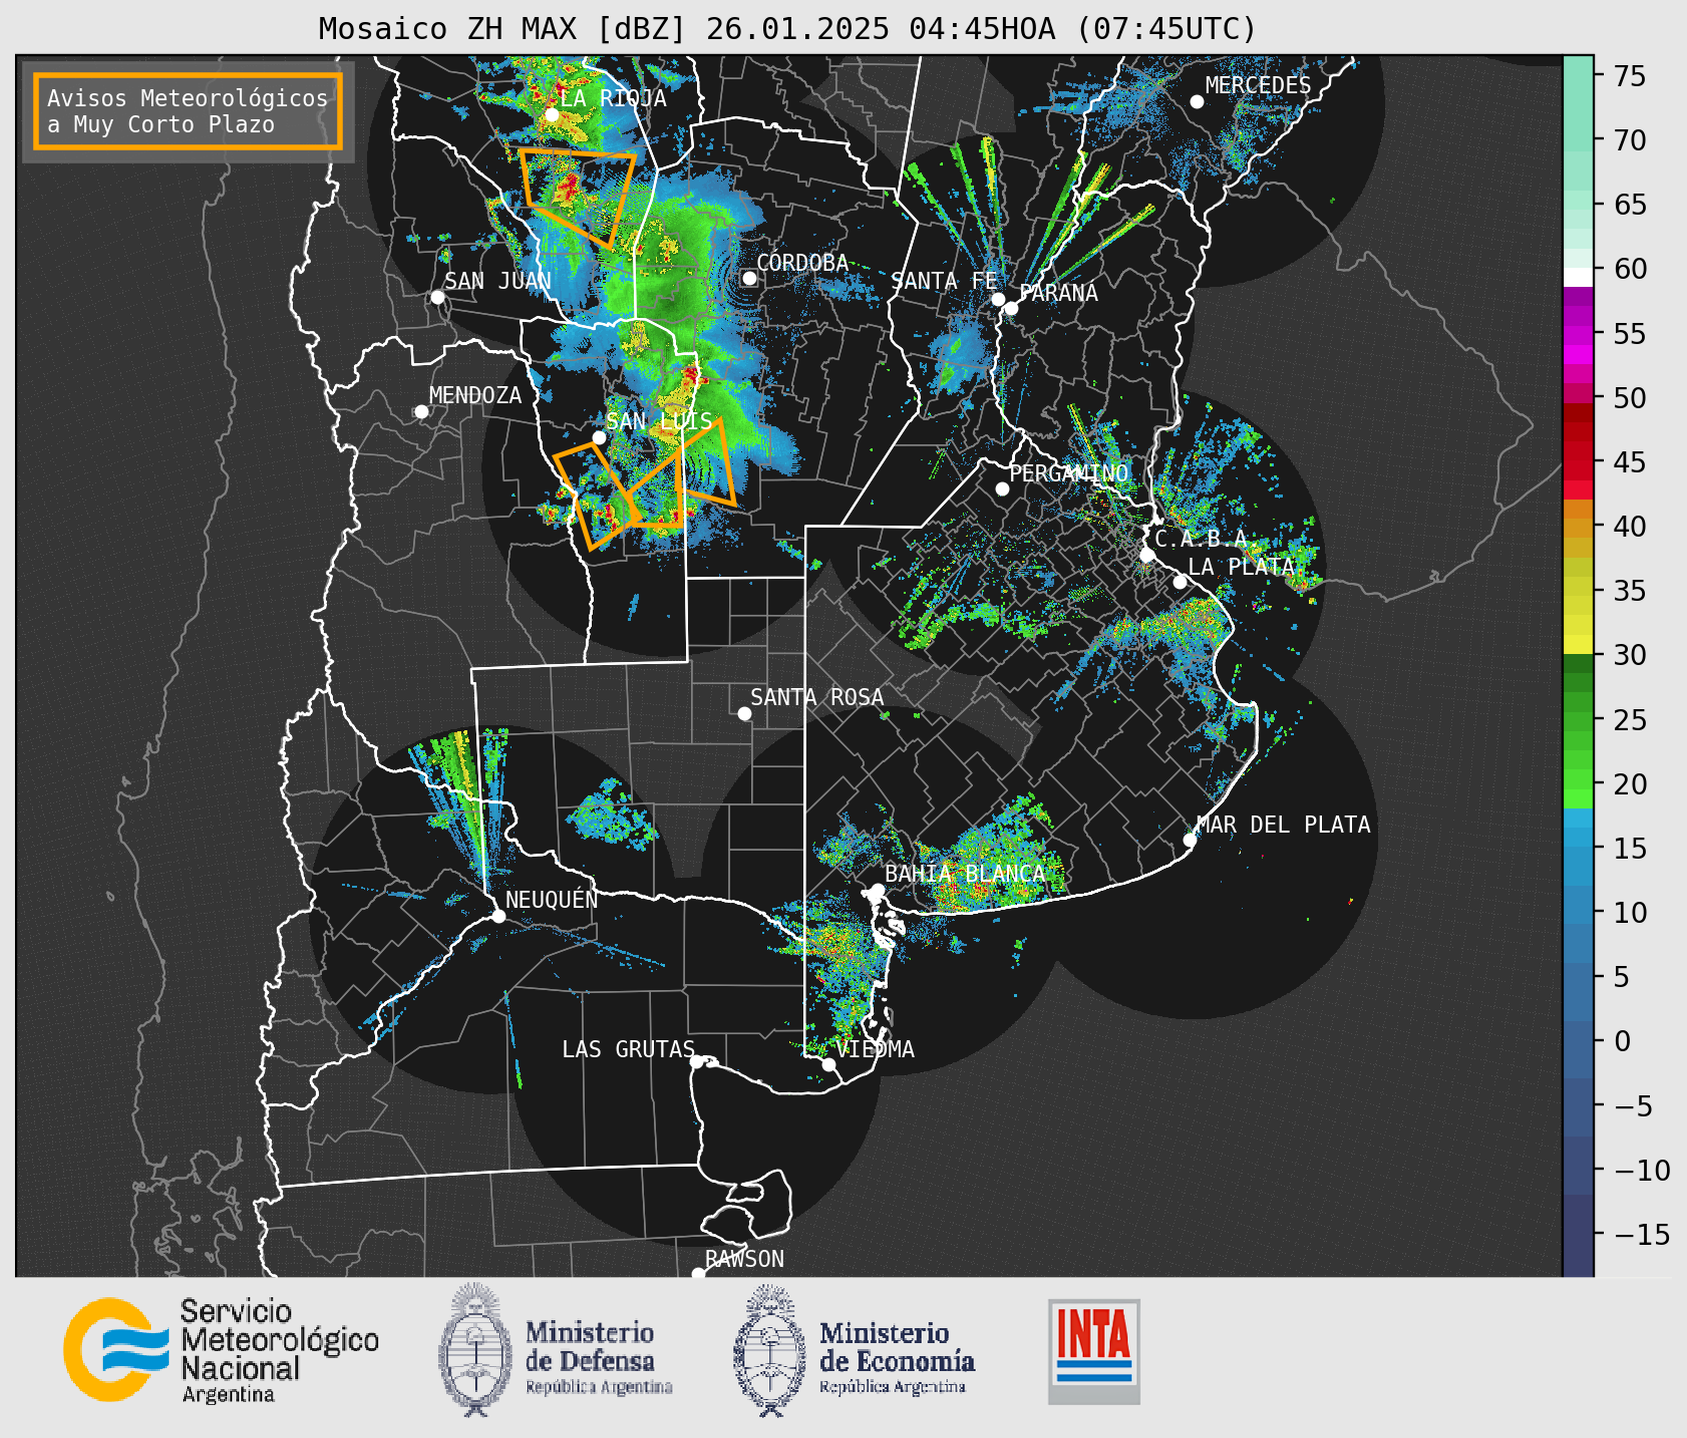Screen dimensions: 1687x1438
Task: Click the dark -15 dBZ swatch
Action: coord(1578,1235)
